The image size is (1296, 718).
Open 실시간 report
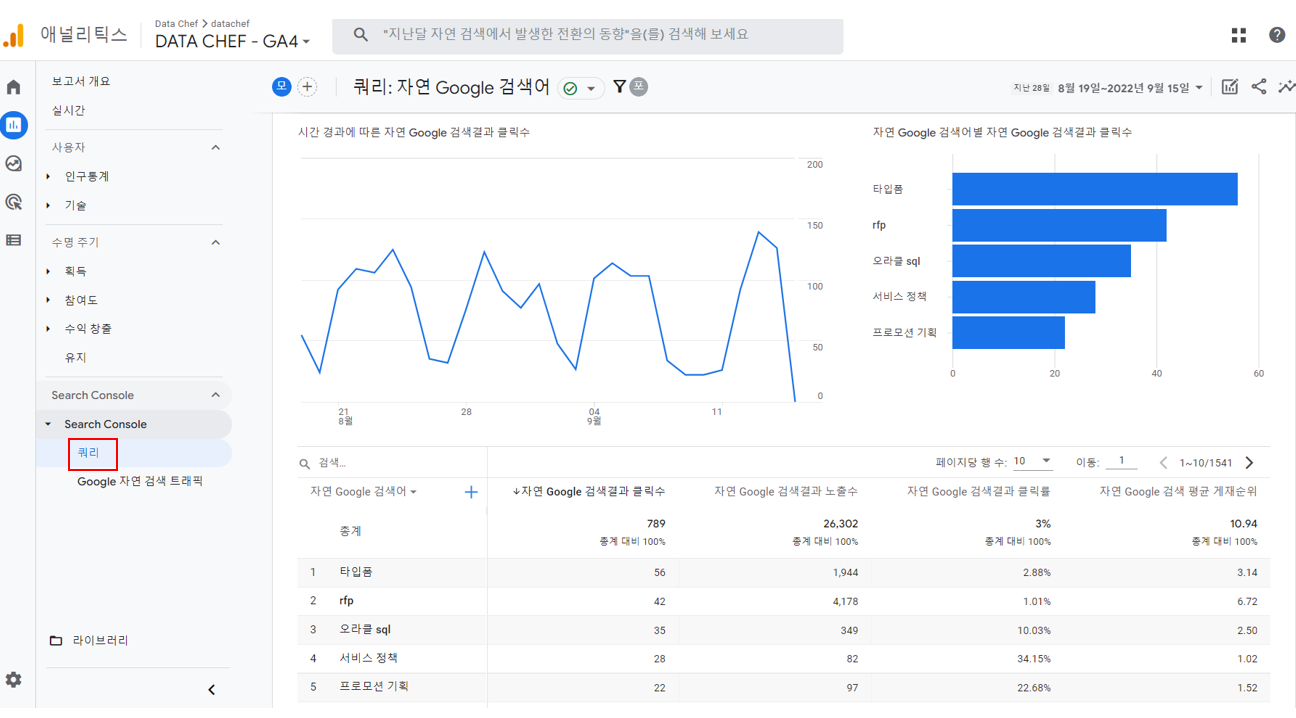click(x=68, y=110)
